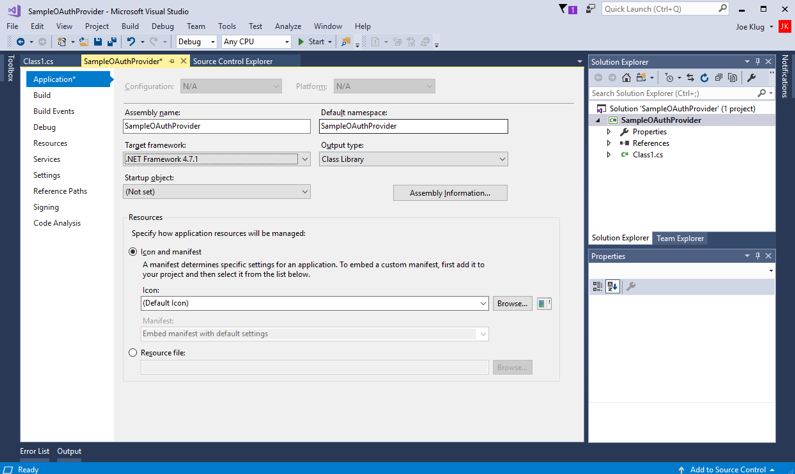This screenshot has width=795, height=474.
Task: Click the Navigate Backward toolbar arrow
Action: (x=20, y=42)
